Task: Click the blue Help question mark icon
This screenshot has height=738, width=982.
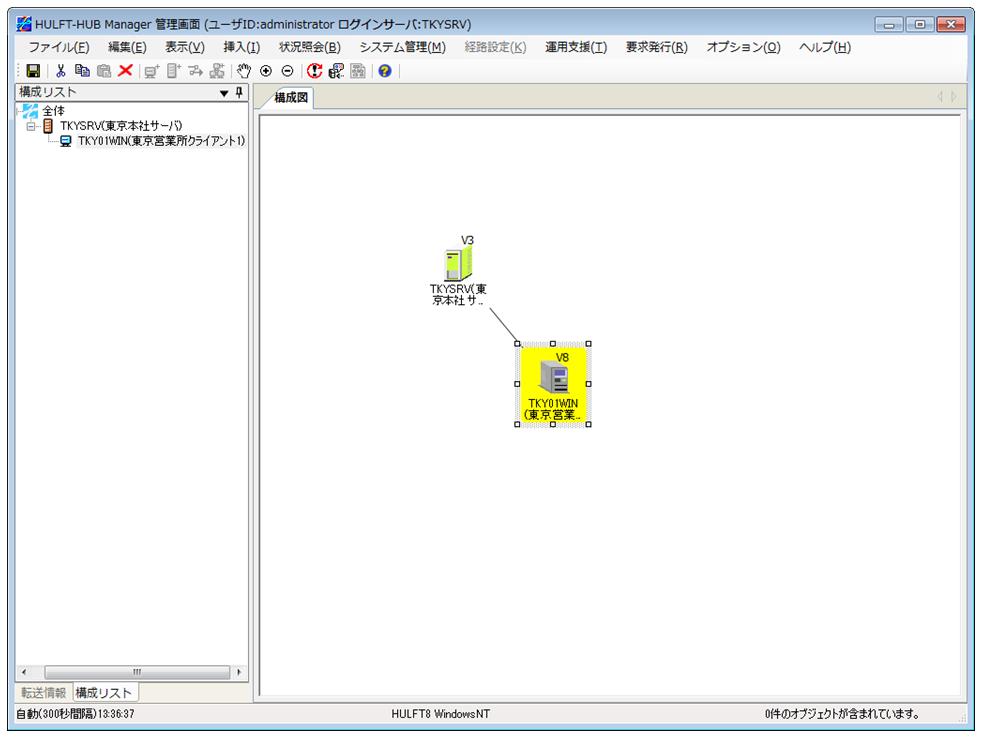Action: click(385, 71)
